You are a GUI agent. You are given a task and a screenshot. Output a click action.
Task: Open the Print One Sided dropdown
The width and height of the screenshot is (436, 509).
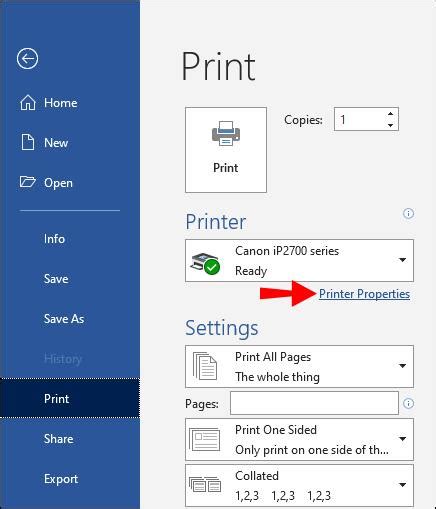pos(299,439)
